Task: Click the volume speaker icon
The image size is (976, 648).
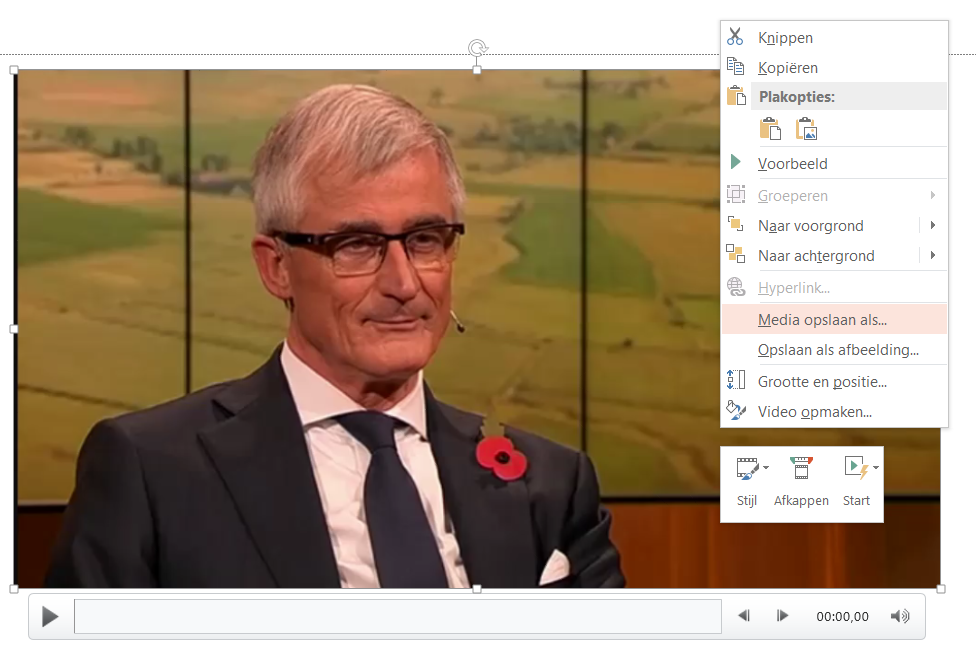Action: [900, 616]
